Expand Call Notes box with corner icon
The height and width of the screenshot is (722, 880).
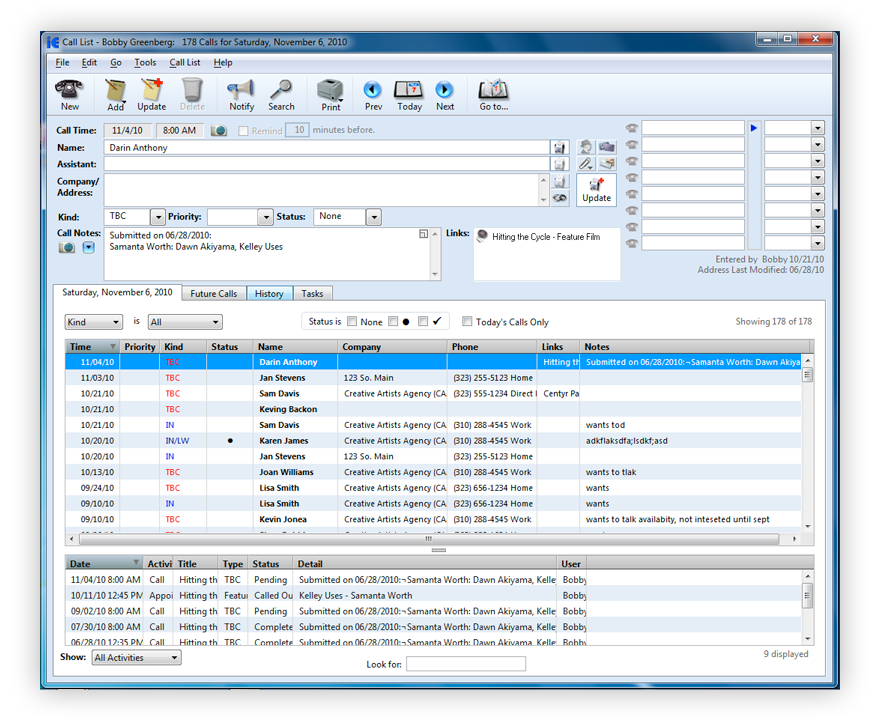pyautogui.click(x=424, y=234)
